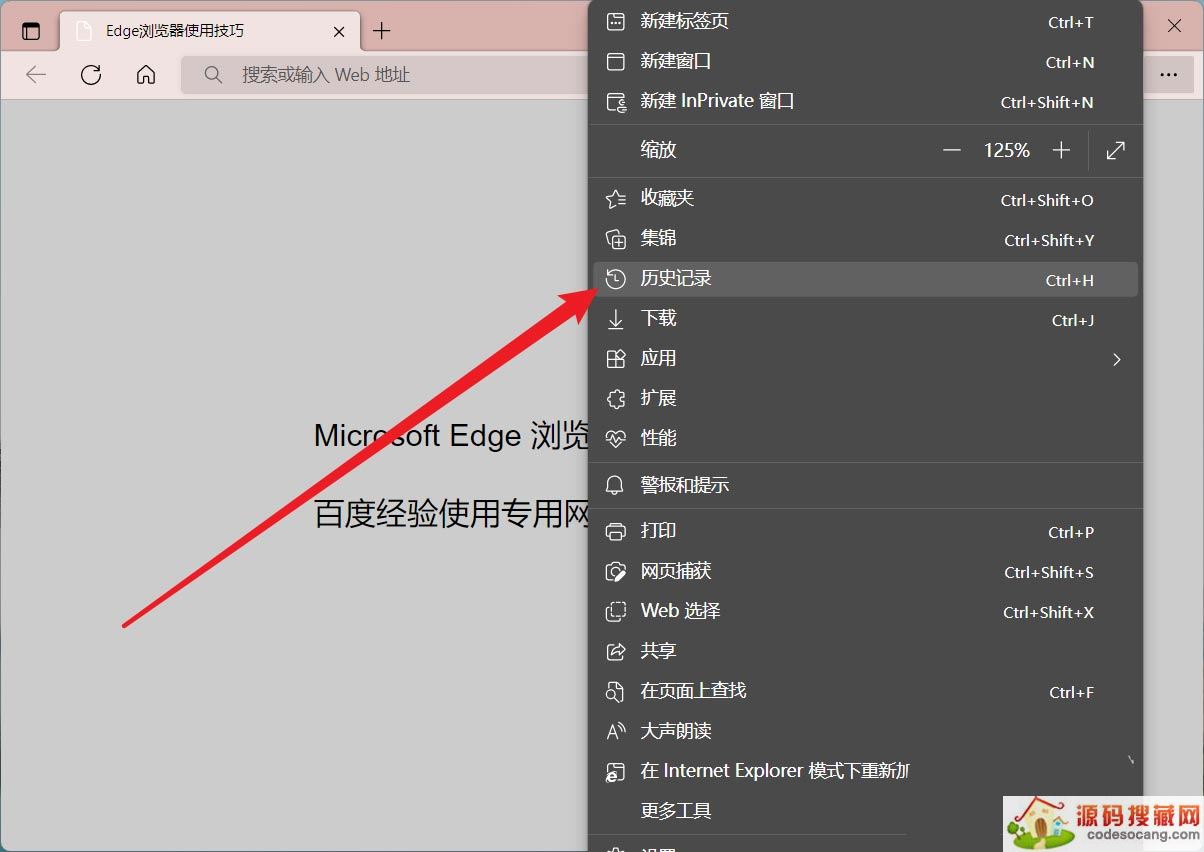The width and height of the screenshot is (1204, 852).
Task: Select 历史记录 from the menu
Action: [676, 279]
